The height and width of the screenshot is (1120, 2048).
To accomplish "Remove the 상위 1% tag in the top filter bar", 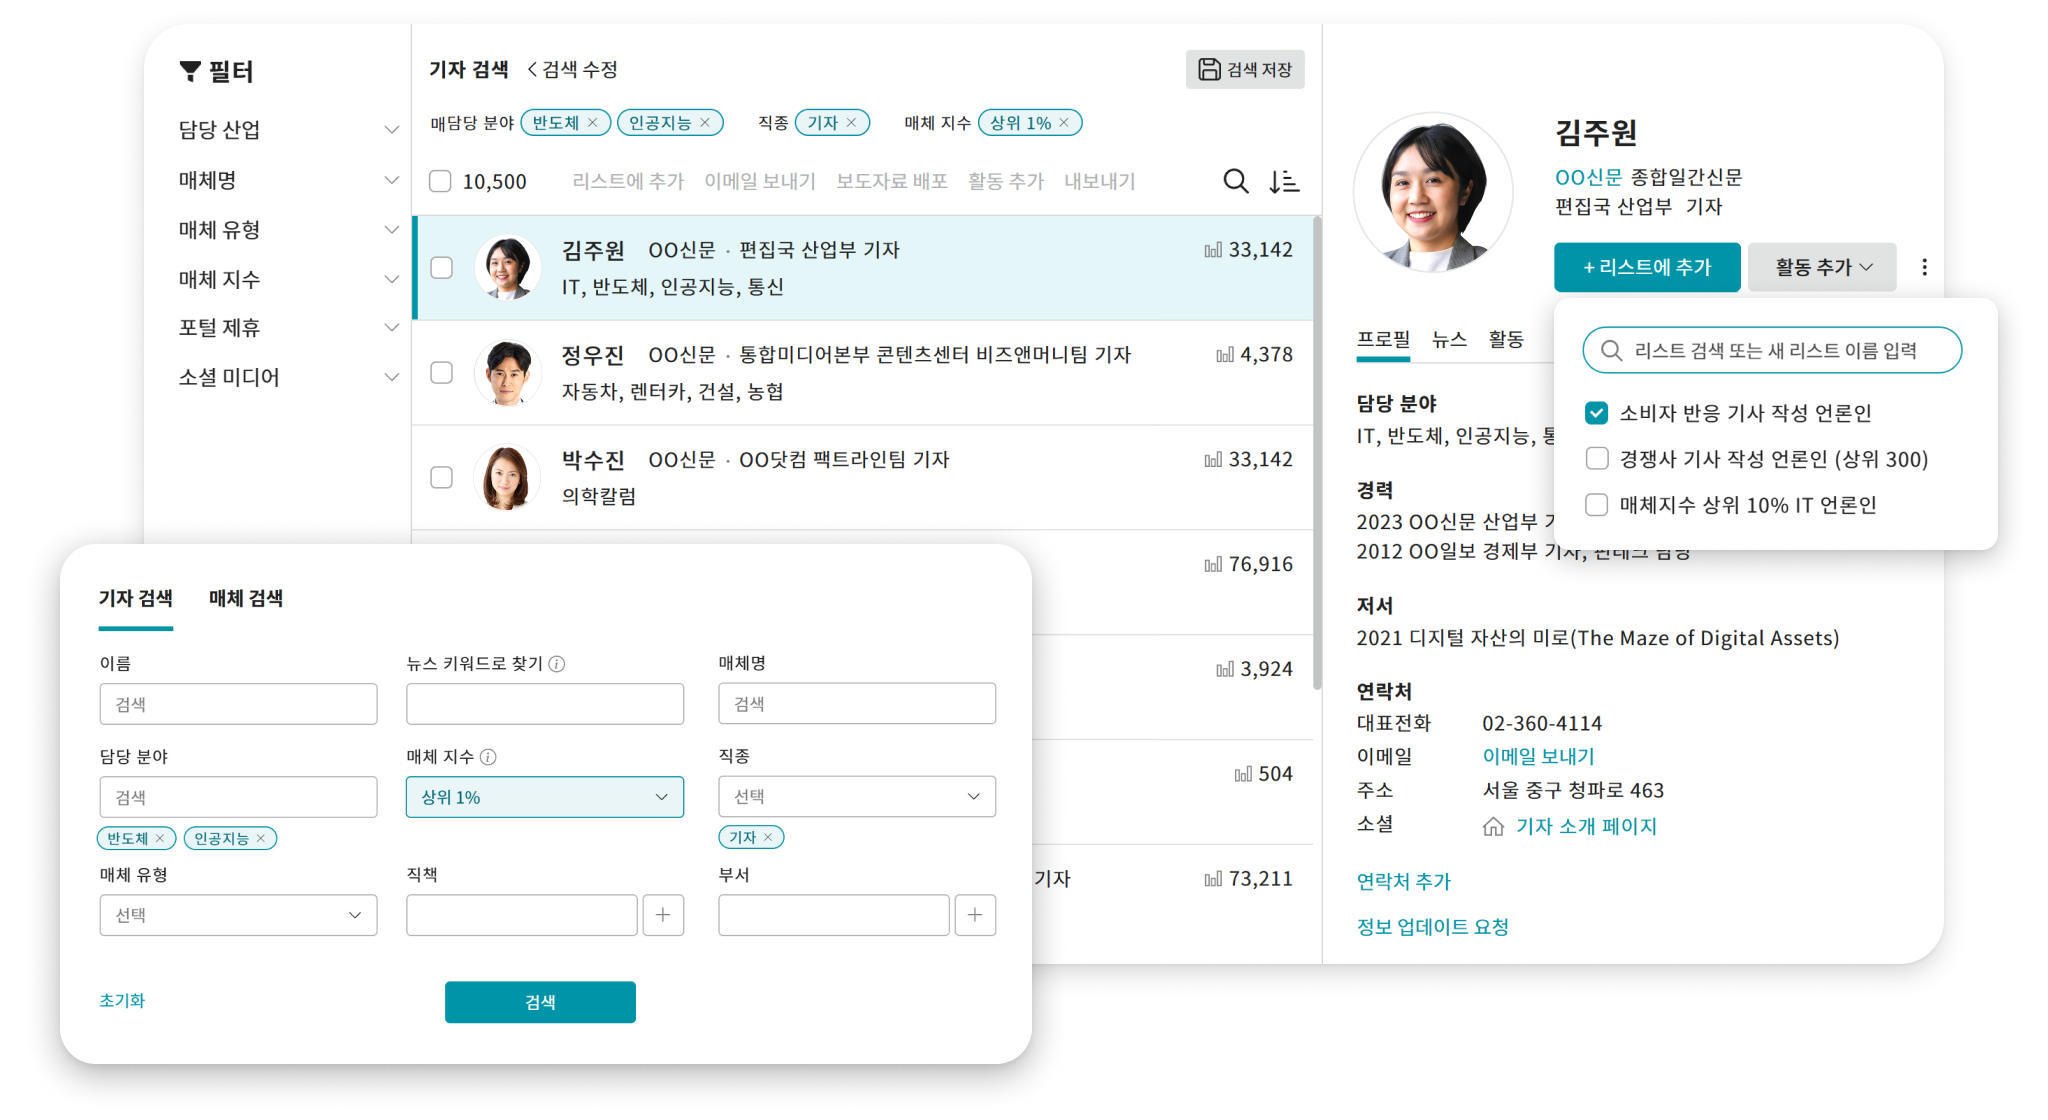I will (1064, 122).
